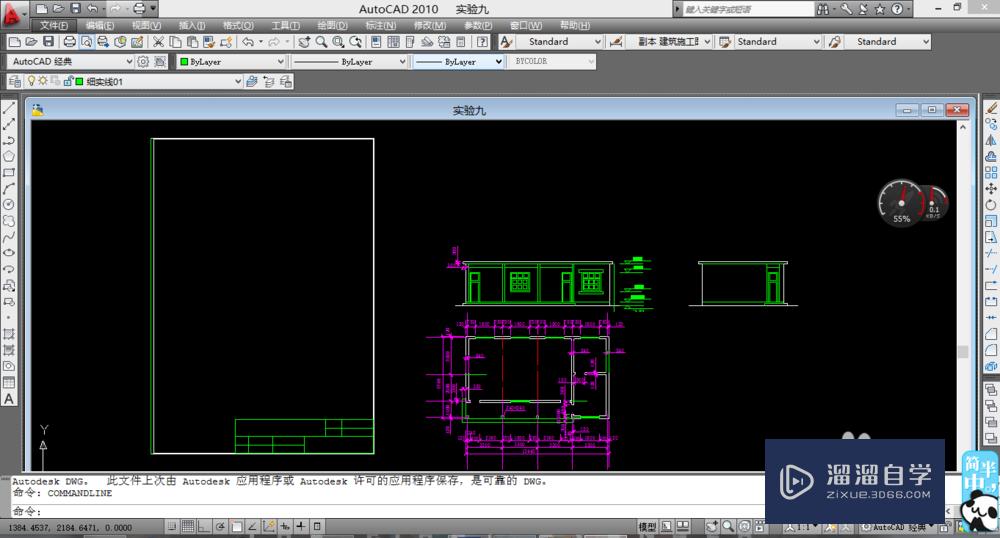Click the keyword search input field

747,9
